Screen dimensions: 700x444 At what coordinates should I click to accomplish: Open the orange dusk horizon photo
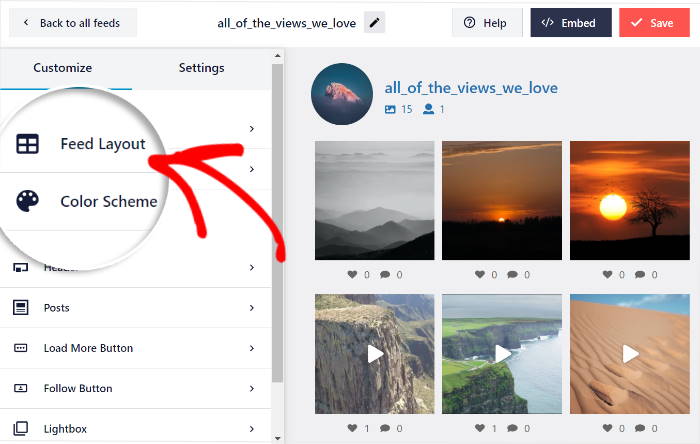point(502,200)
